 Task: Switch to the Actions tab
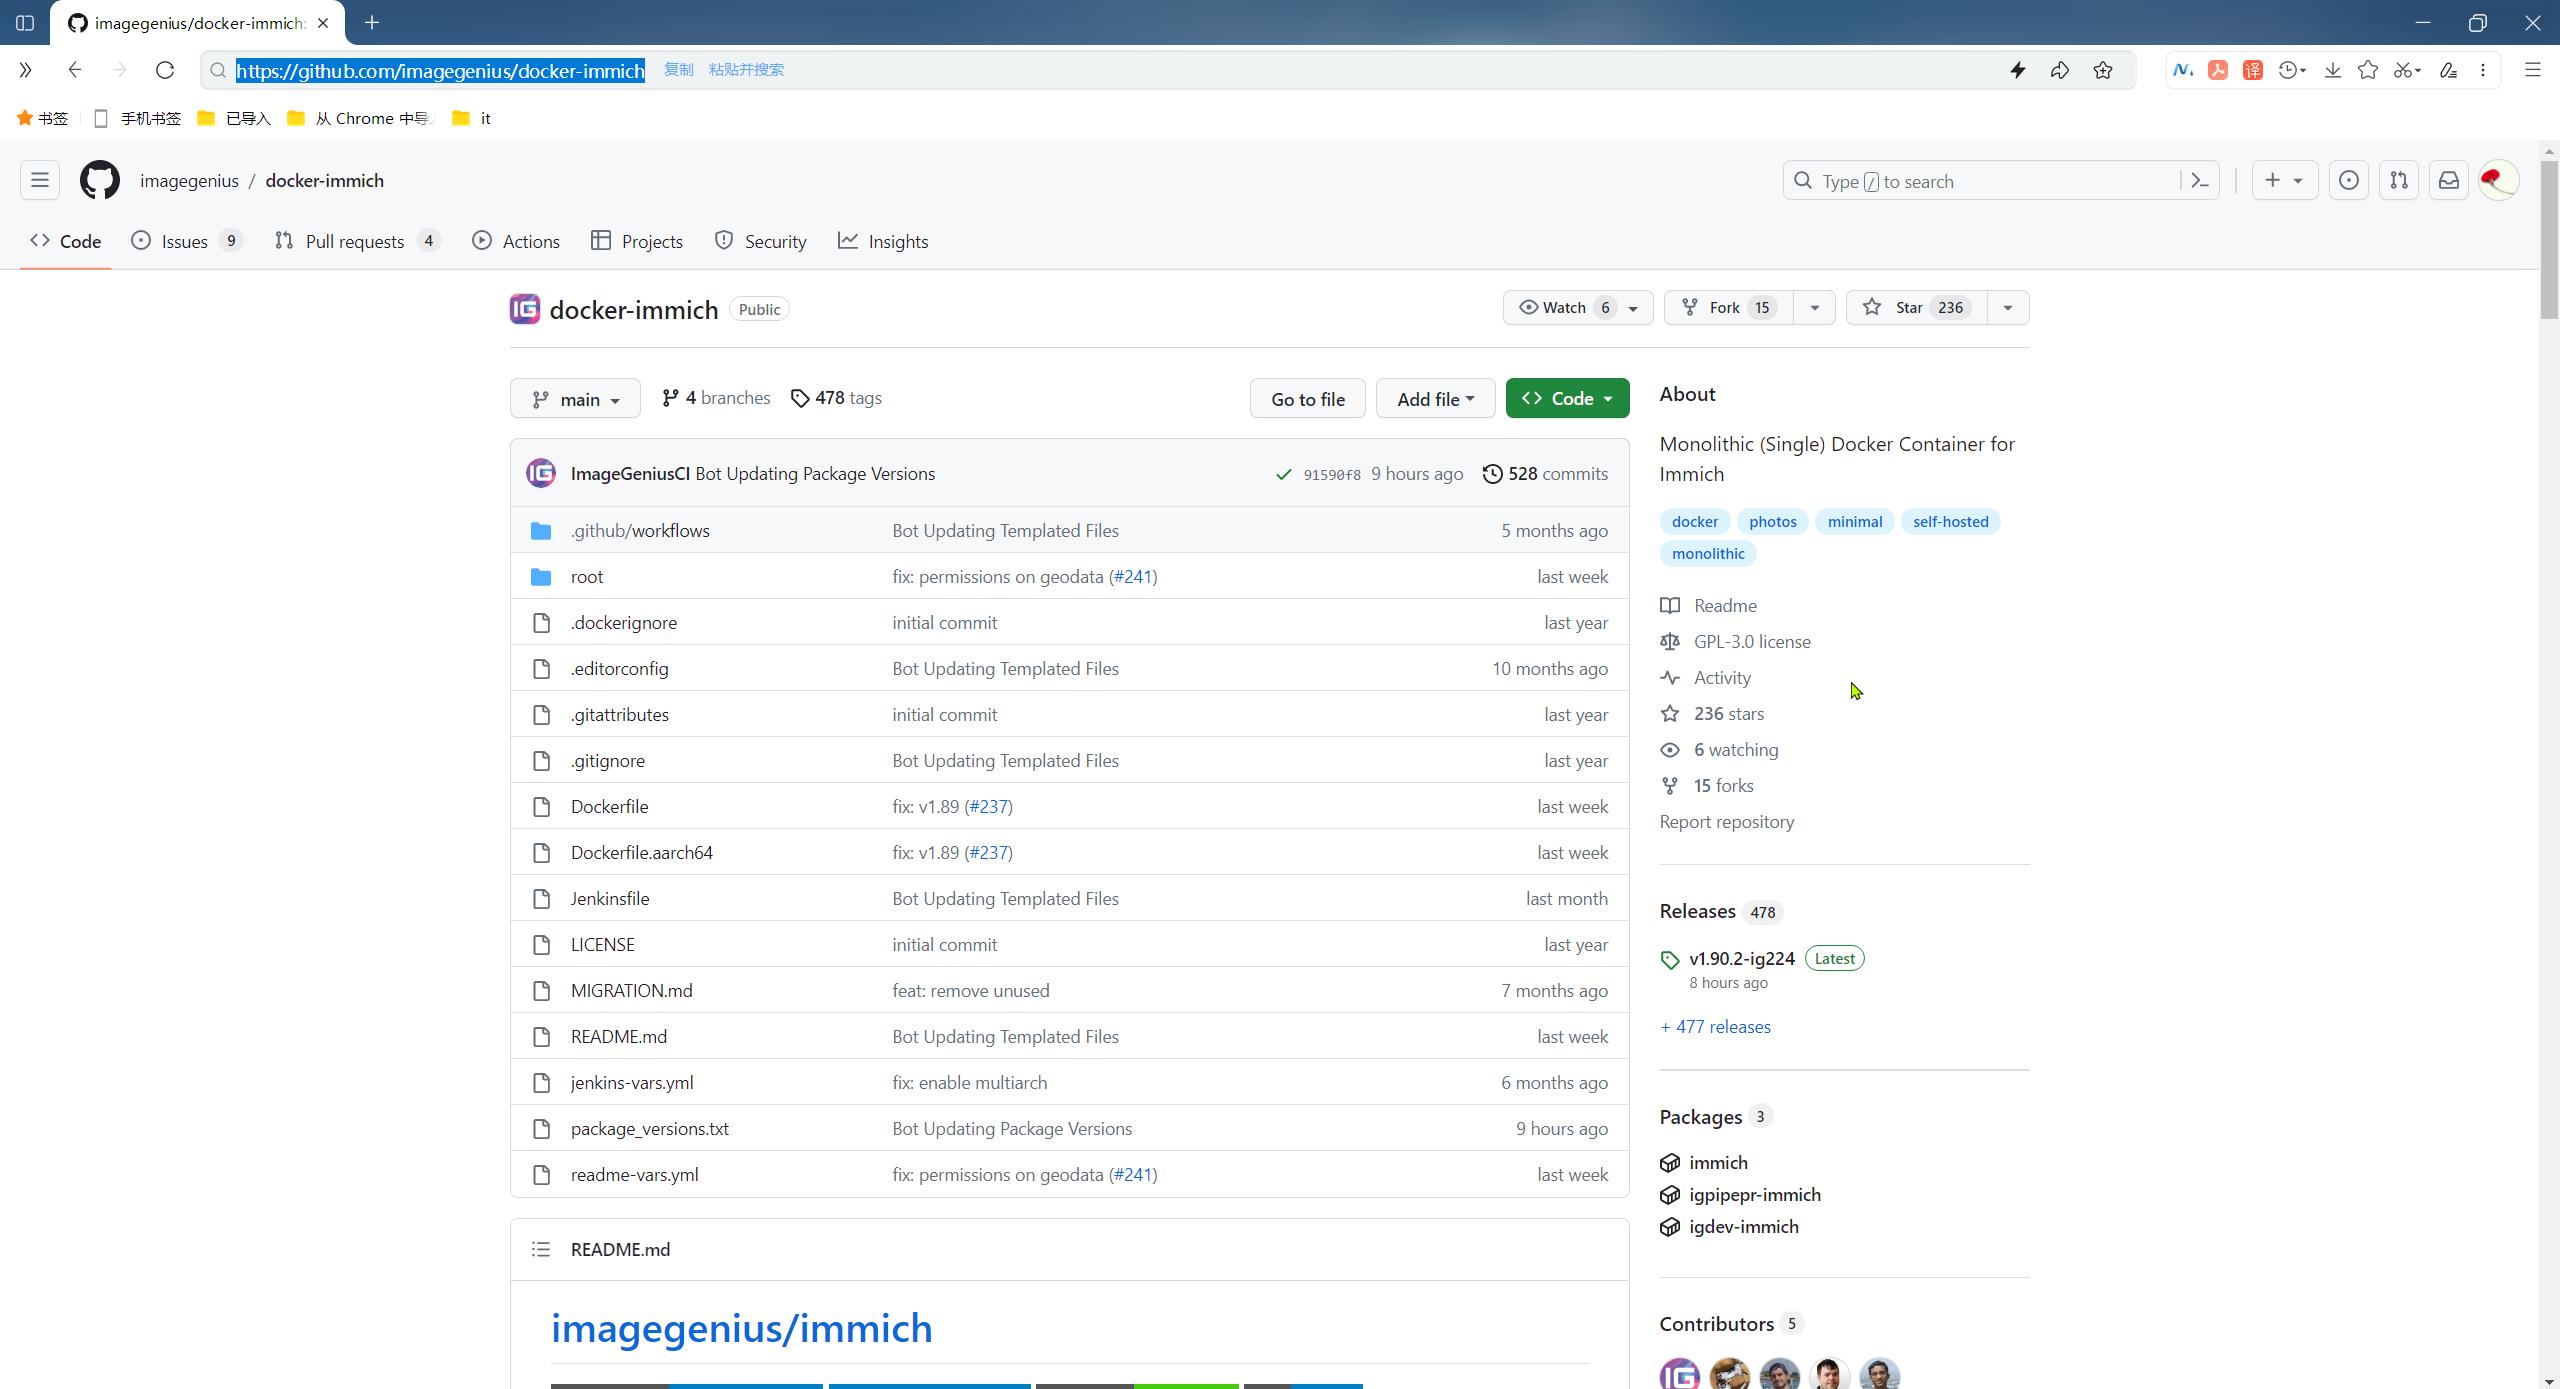tap(516, 241)
